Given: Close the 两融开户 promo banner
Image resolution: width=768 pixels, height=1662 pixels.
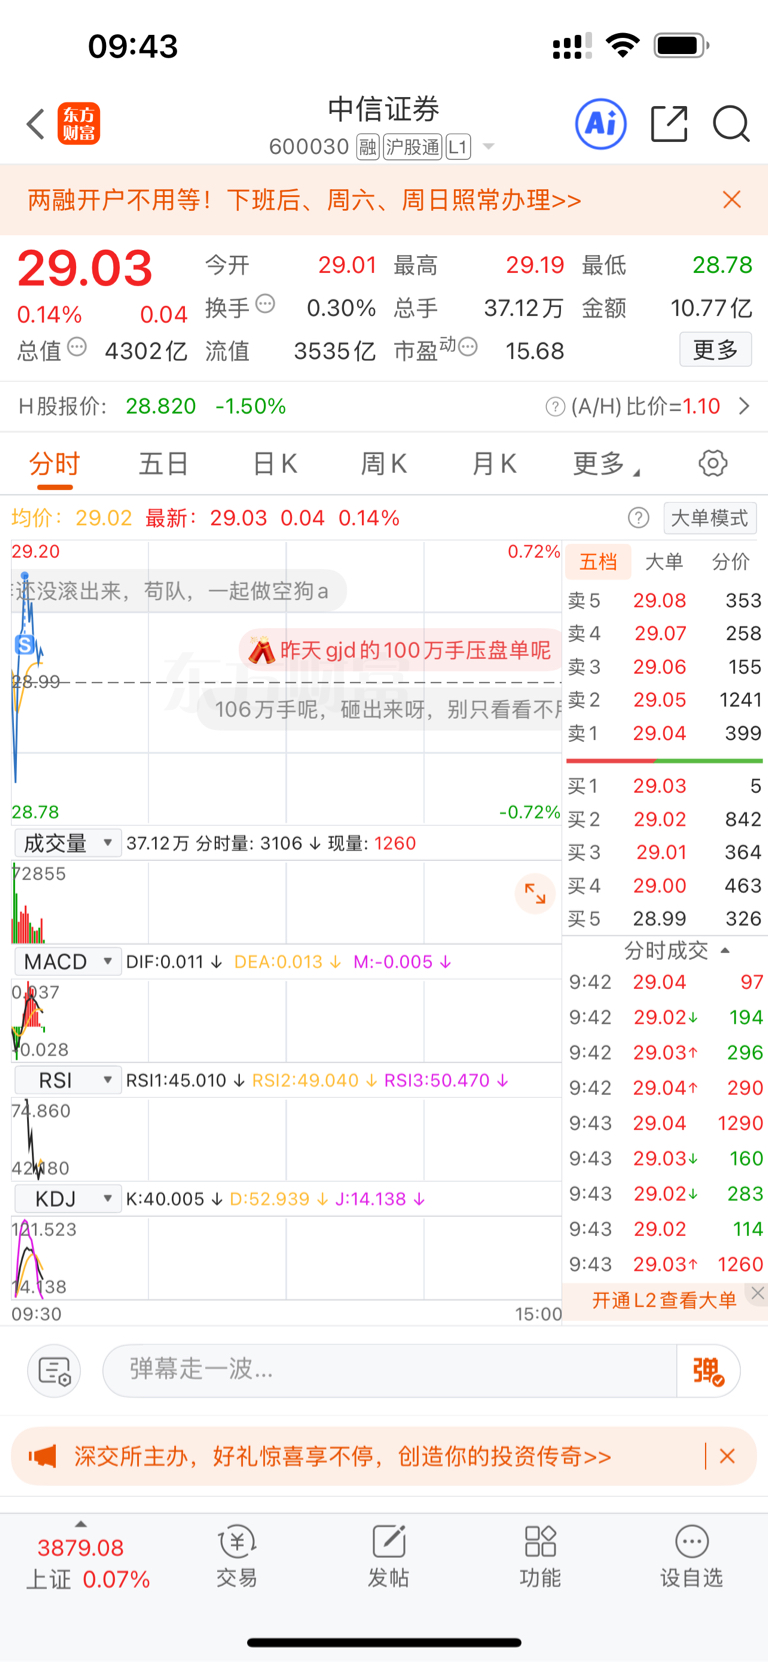Looking at the screenshot, I should pos(732,200).
